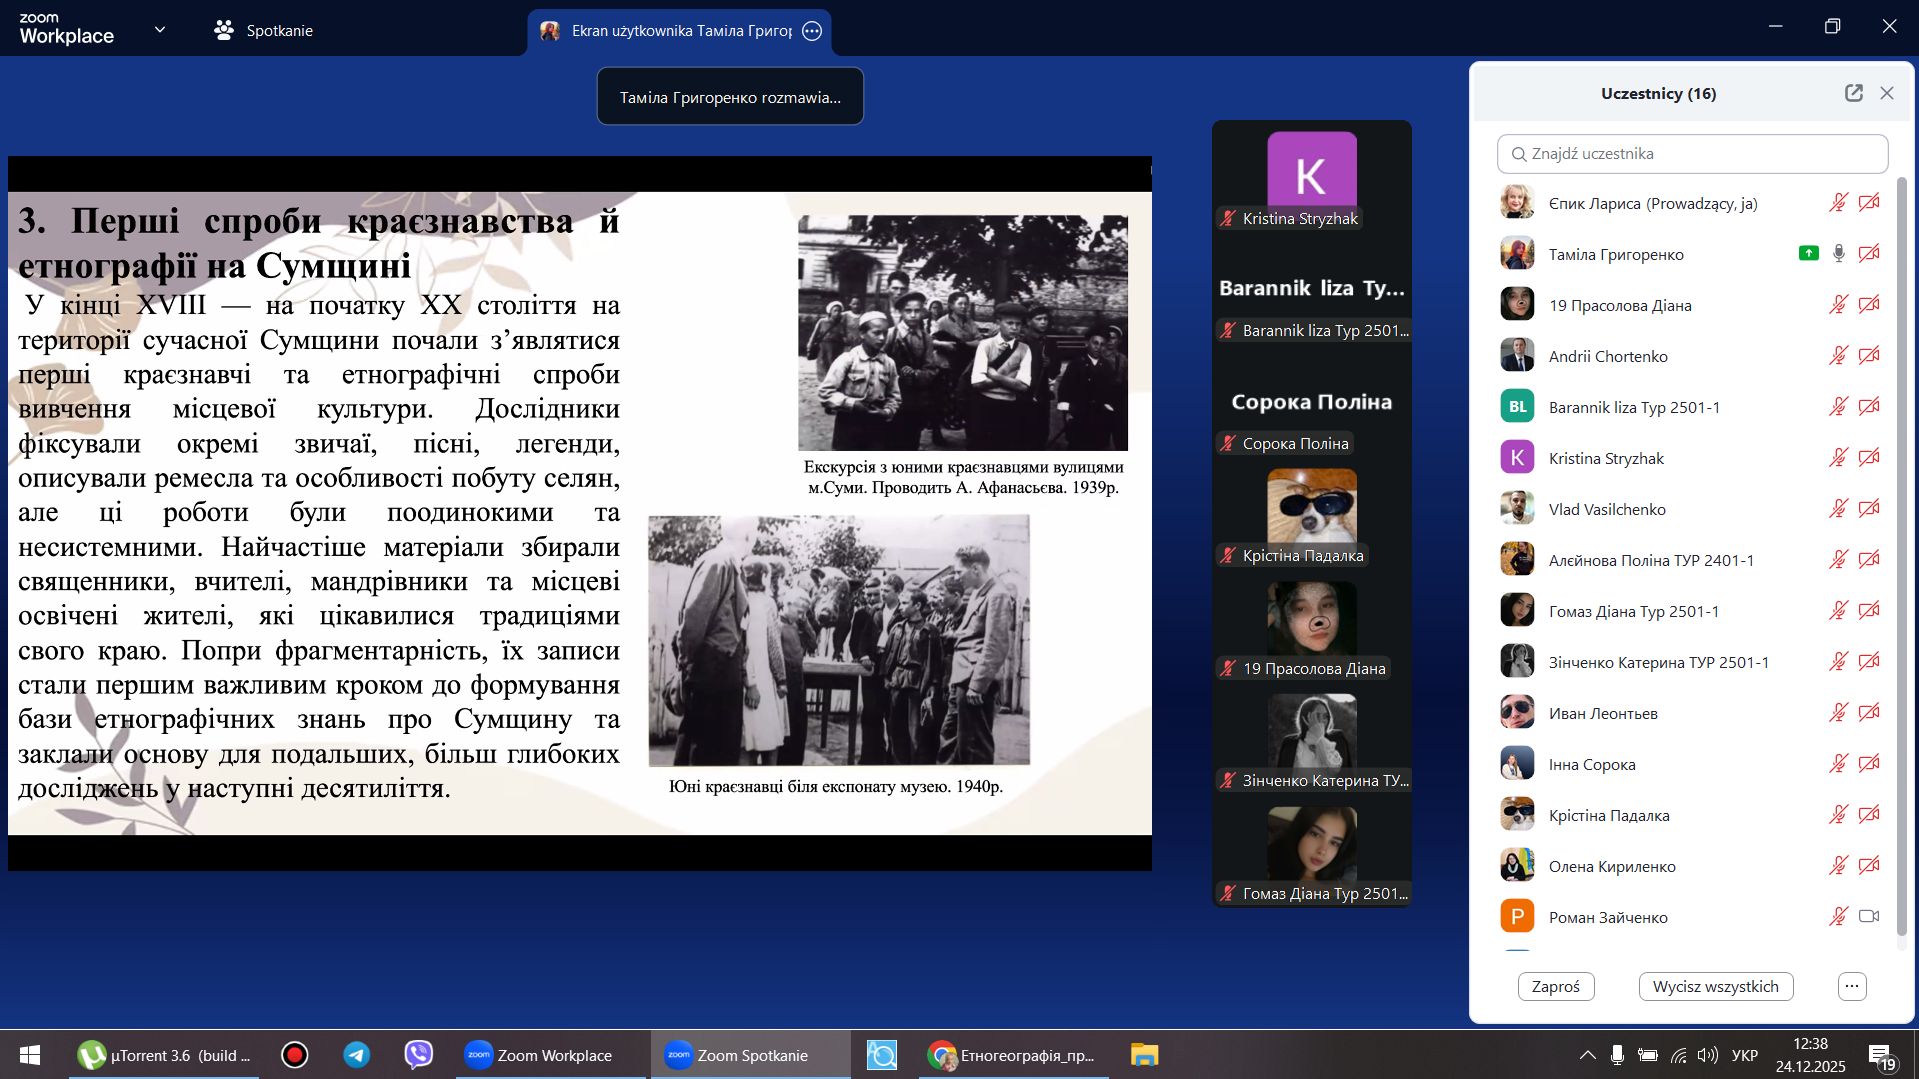
Task: Toggle Роман Зайченко's camera icon
Action: [1868, 917]
